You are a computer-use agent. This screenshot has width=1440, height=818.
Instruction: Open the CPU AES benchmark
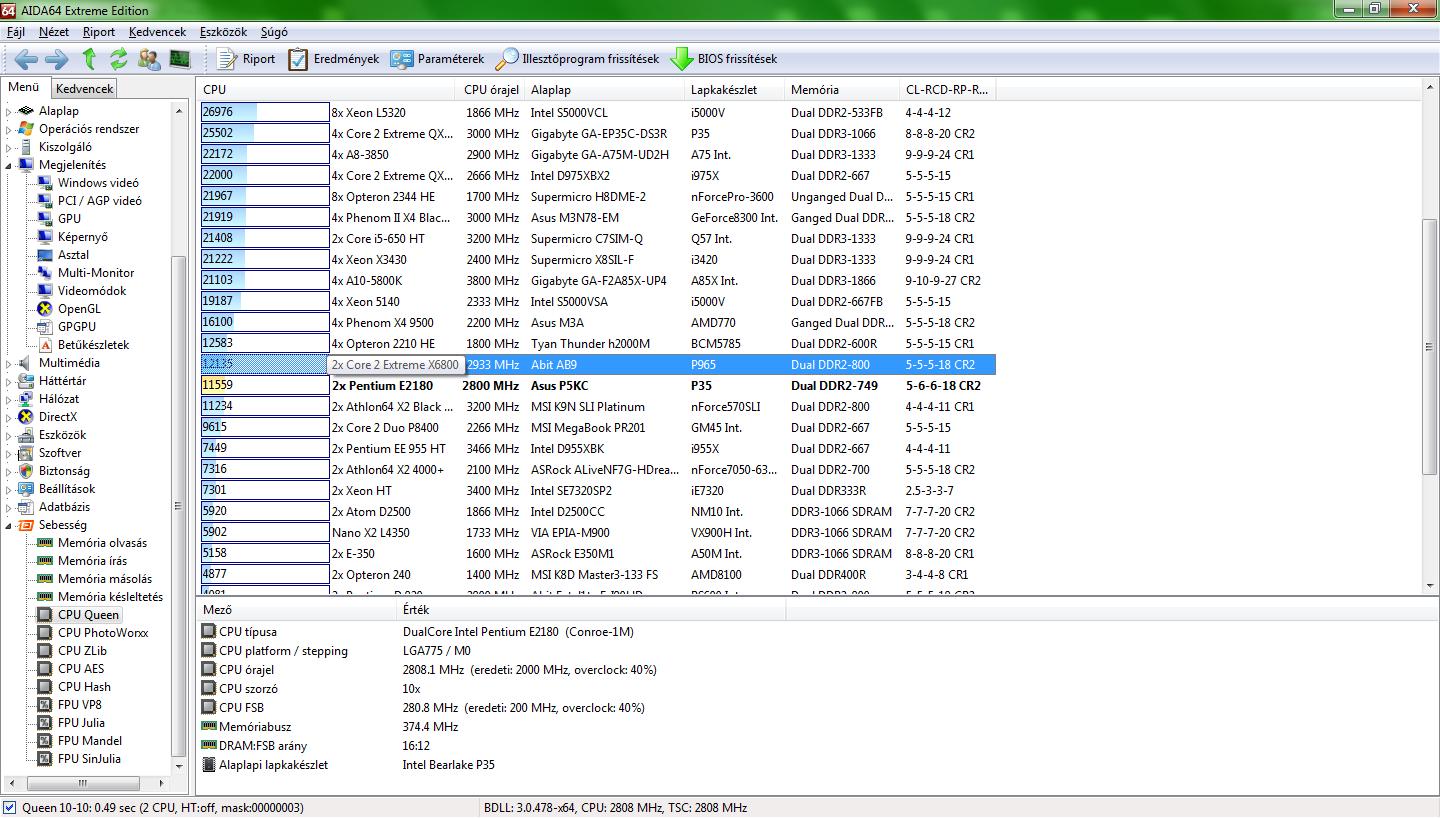click(x=81, y=669)
